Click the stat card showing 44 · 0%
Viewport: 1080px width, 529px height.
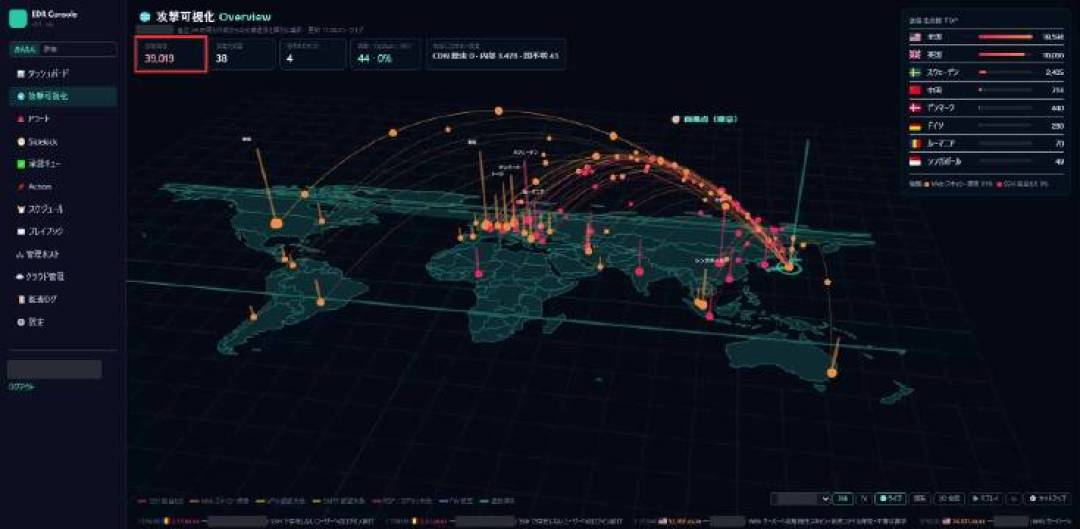pyautogui.click(x=385, y=54)
